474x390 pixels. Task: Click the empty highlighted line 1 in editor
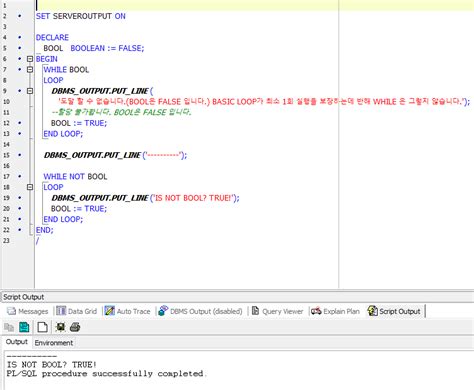(x=255, y=5)
